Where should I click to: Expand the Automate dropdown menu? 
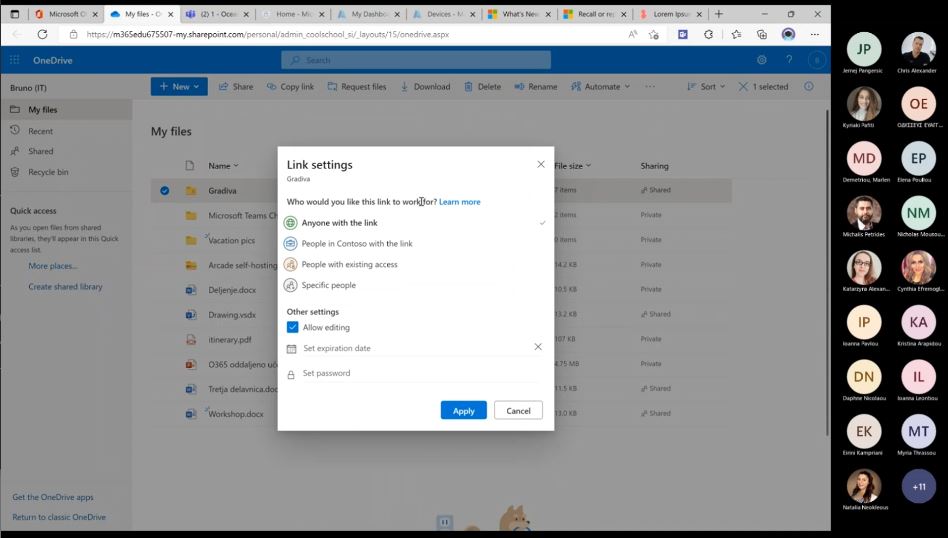[601, 87]
